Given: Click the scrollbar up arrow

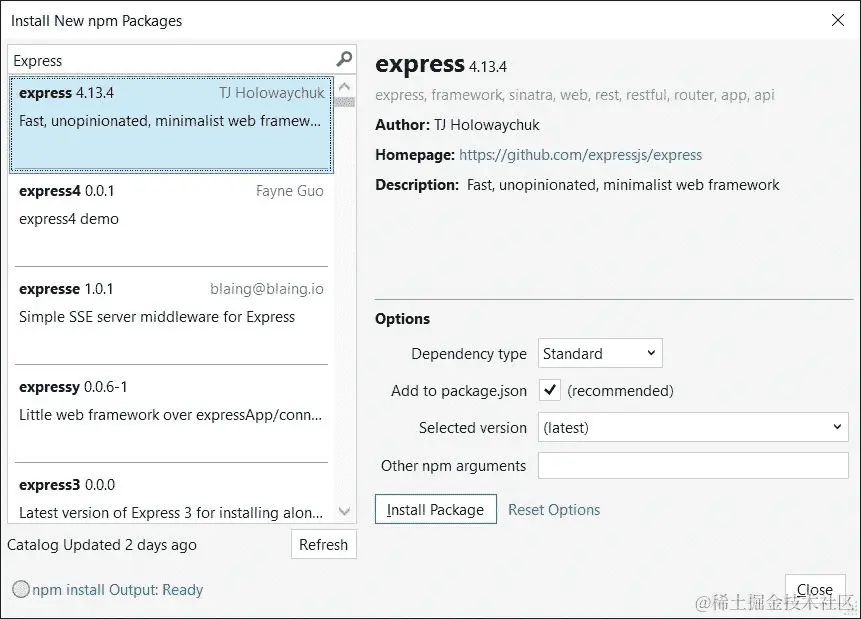Looking at the screenshot, I should (x=344, y=85).
